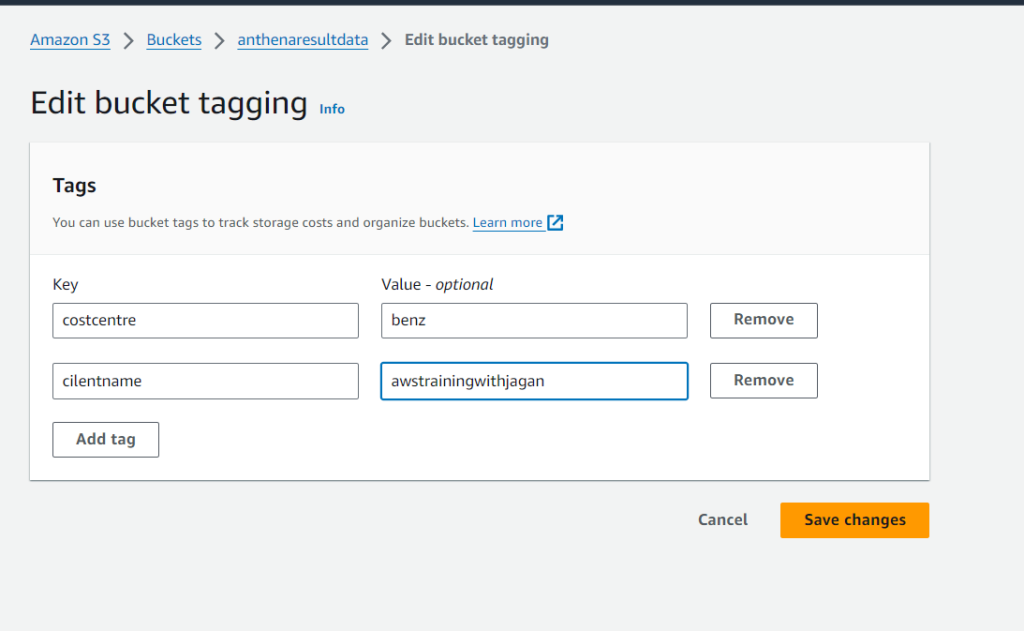Save changes to bucket tags
The height and width of the screenshot is (631, 1024).
854,520
